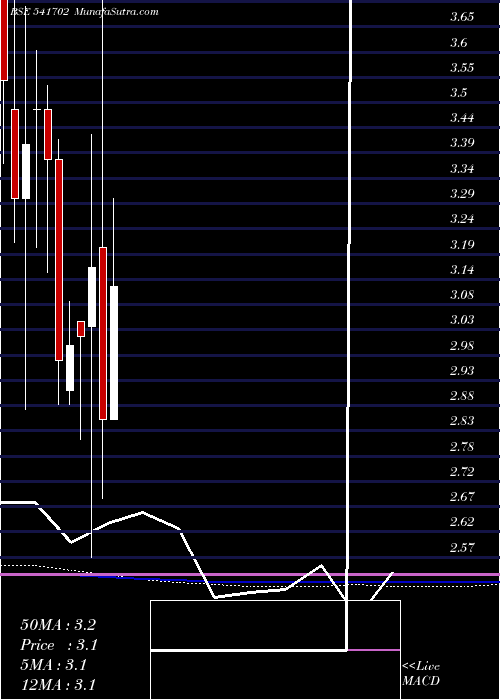Click the 2.98 price axis label
The height and width of the screenshot is (700, 500).
(462, 346)
